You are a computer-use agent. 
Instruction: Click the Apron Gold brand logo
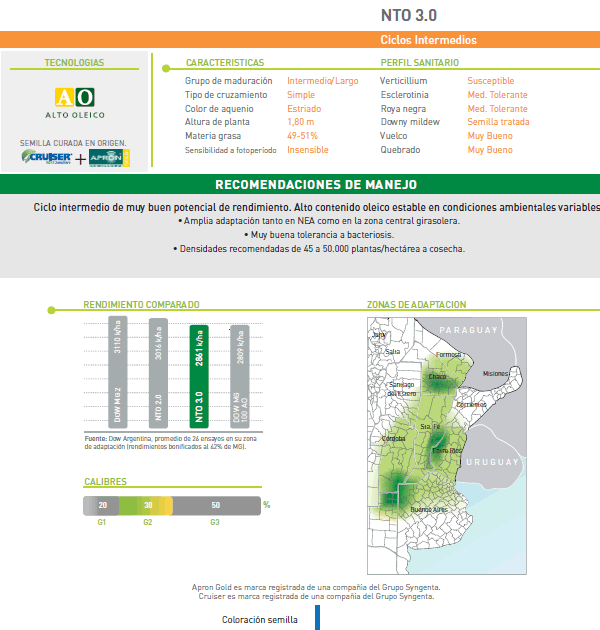point(109,158)
